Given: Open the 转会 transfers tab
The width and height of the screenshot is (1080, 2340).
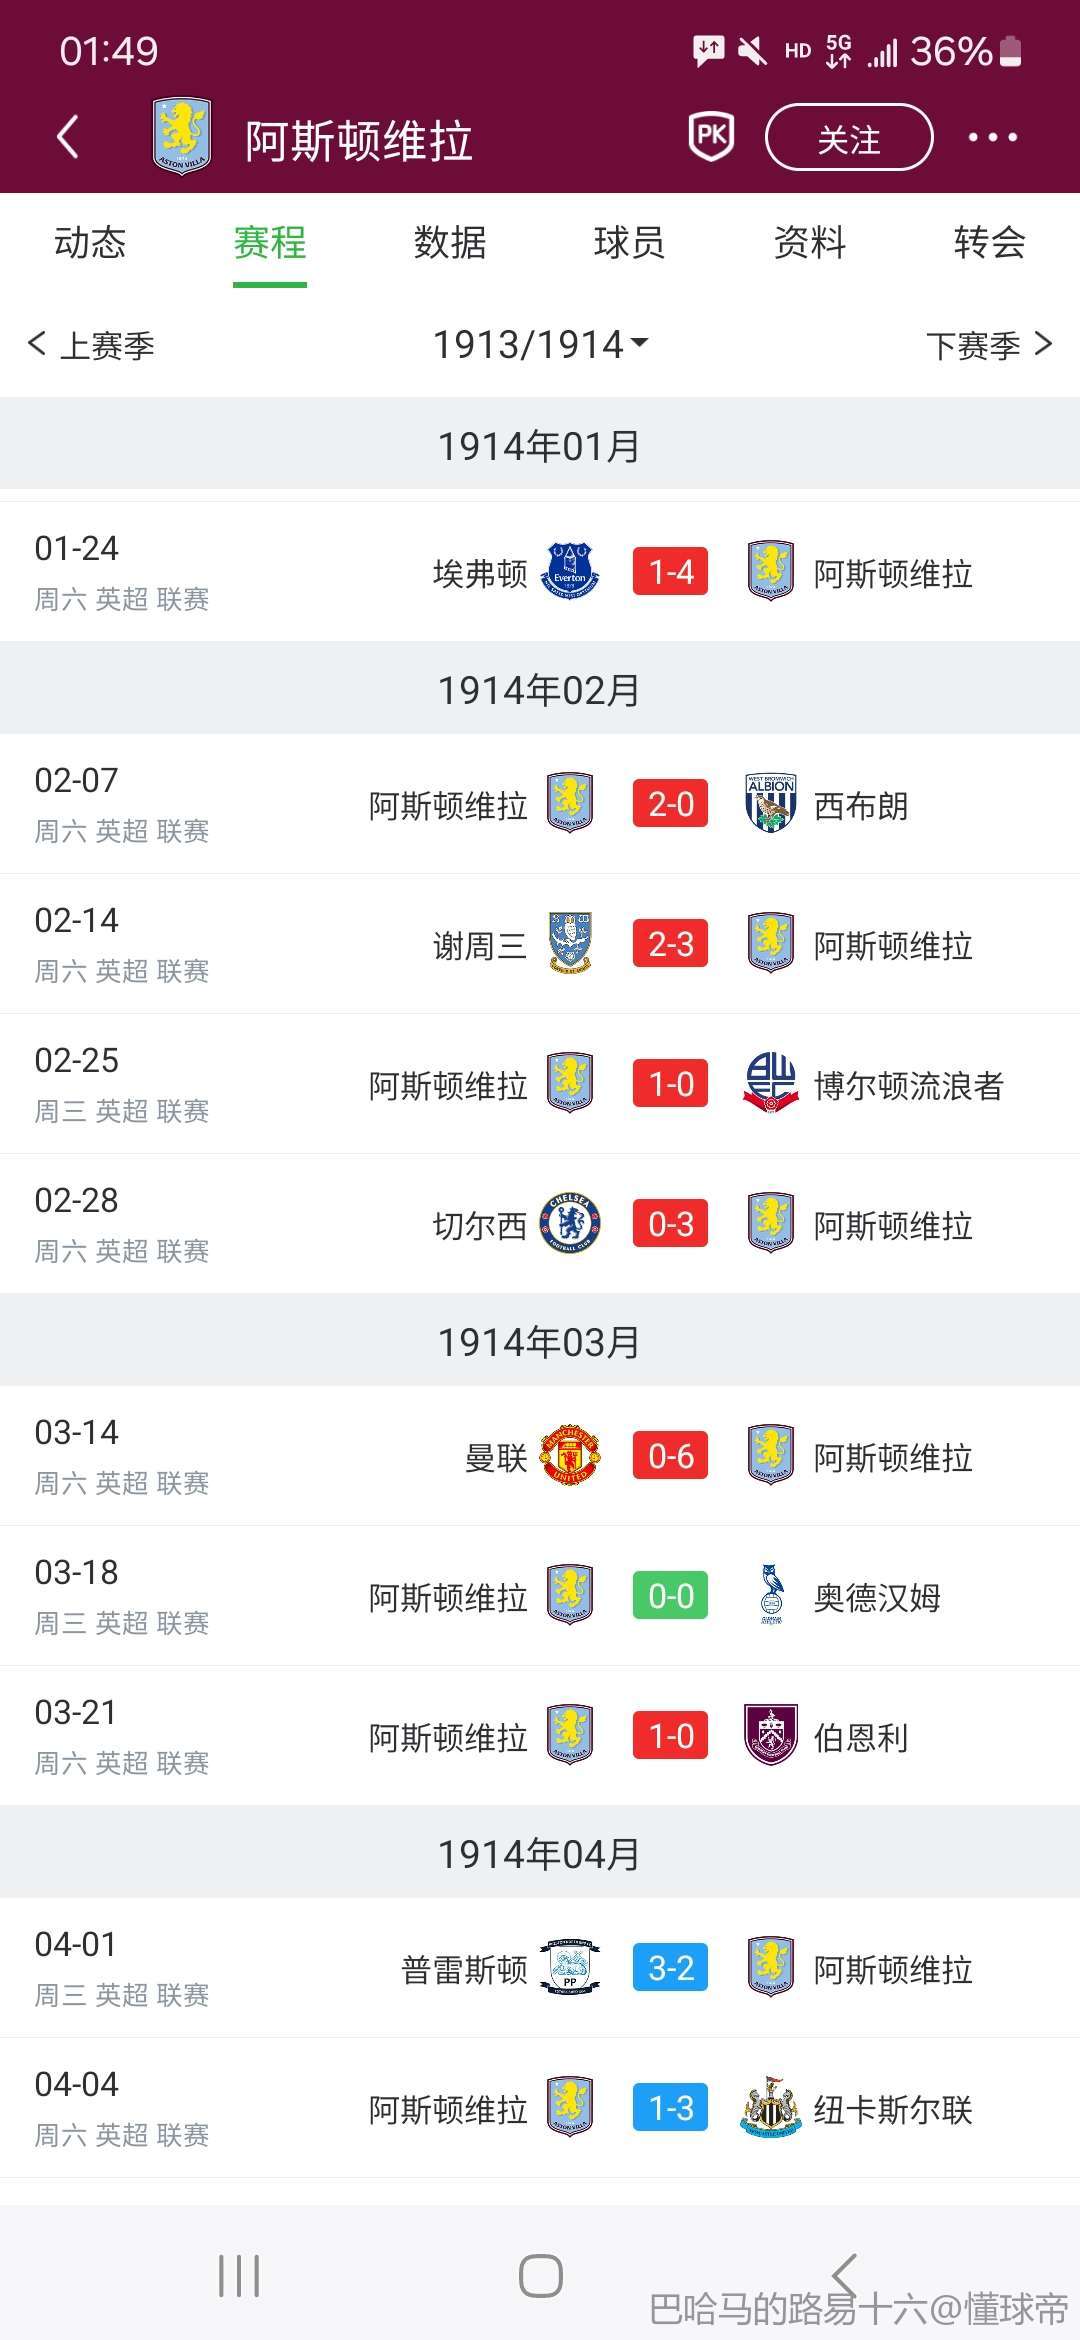Looking at the screenshot, I should [989, 243].
